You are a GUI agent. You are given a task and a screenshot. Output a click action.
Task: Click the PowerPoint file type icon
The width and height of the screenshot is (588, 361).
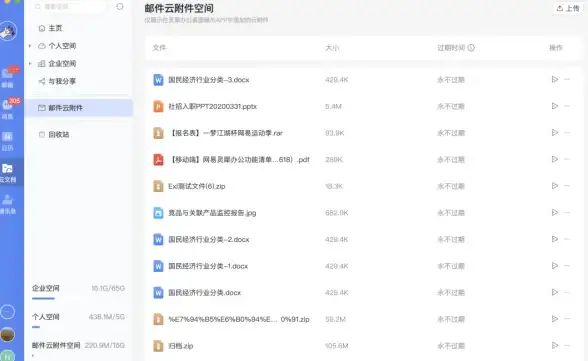click(158, 106)
